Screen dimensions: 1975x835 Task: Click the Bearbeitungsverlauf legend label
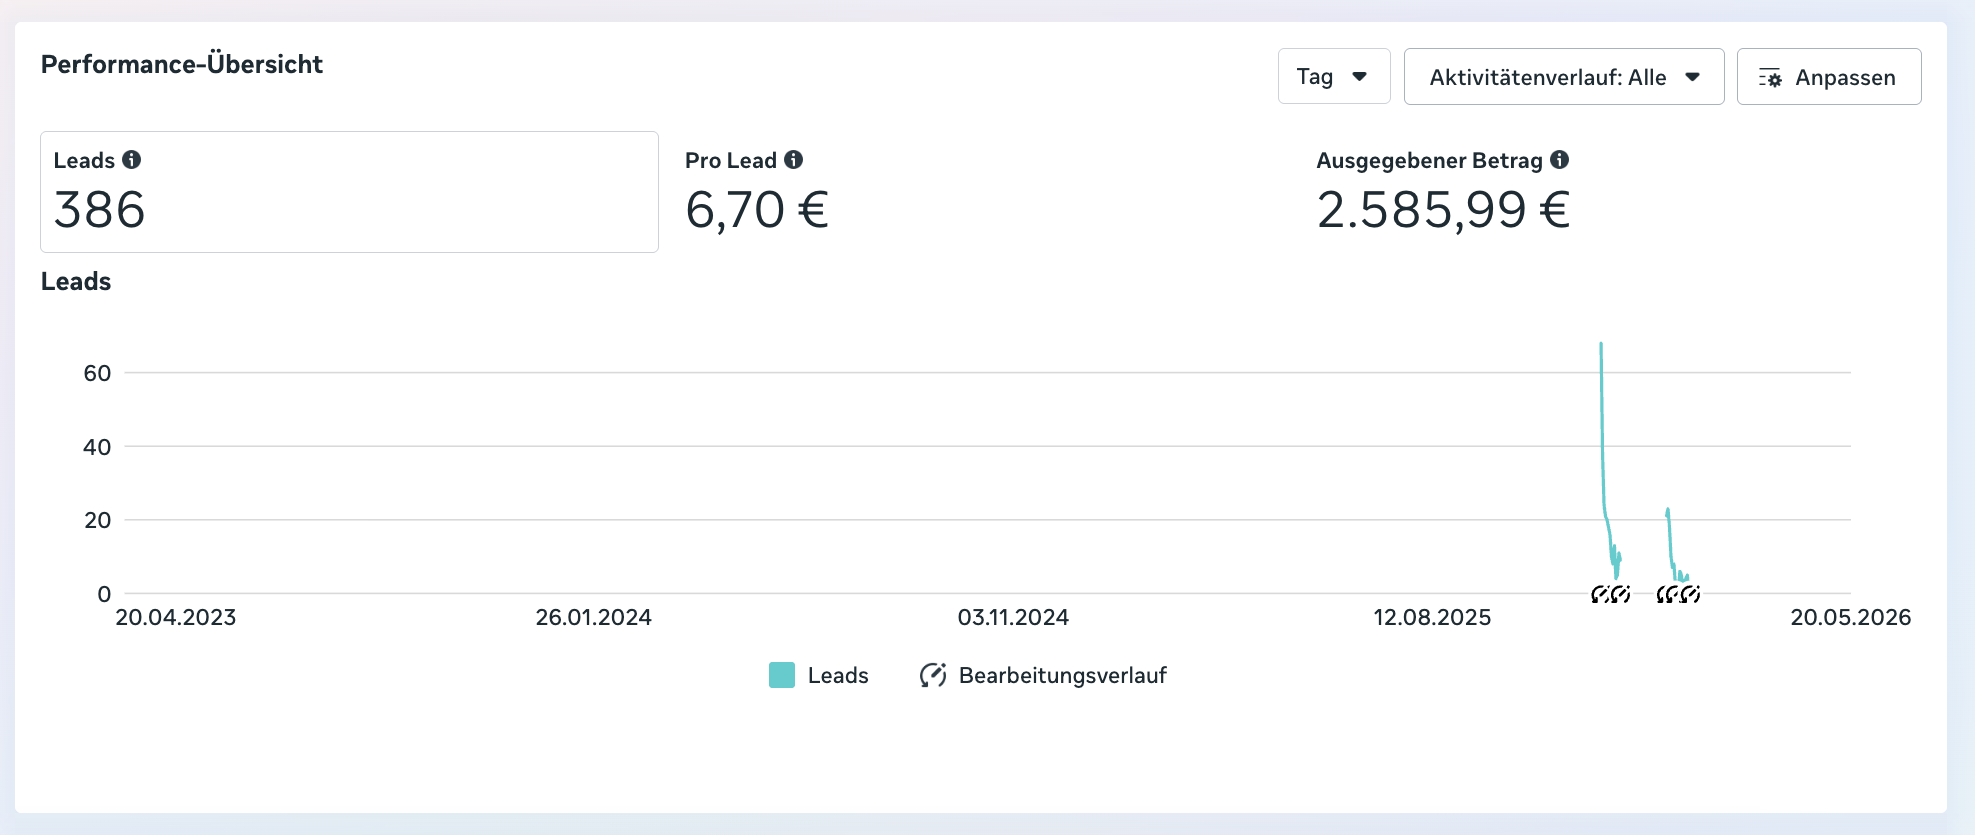tap(1063, 676)
